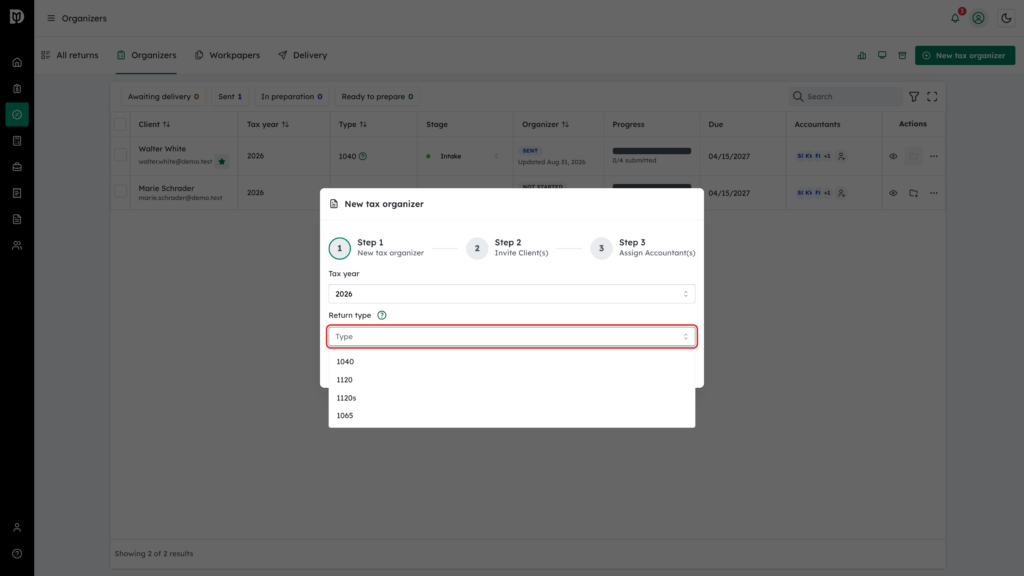Open the people group section in sidebar

[x=17, y=246]
